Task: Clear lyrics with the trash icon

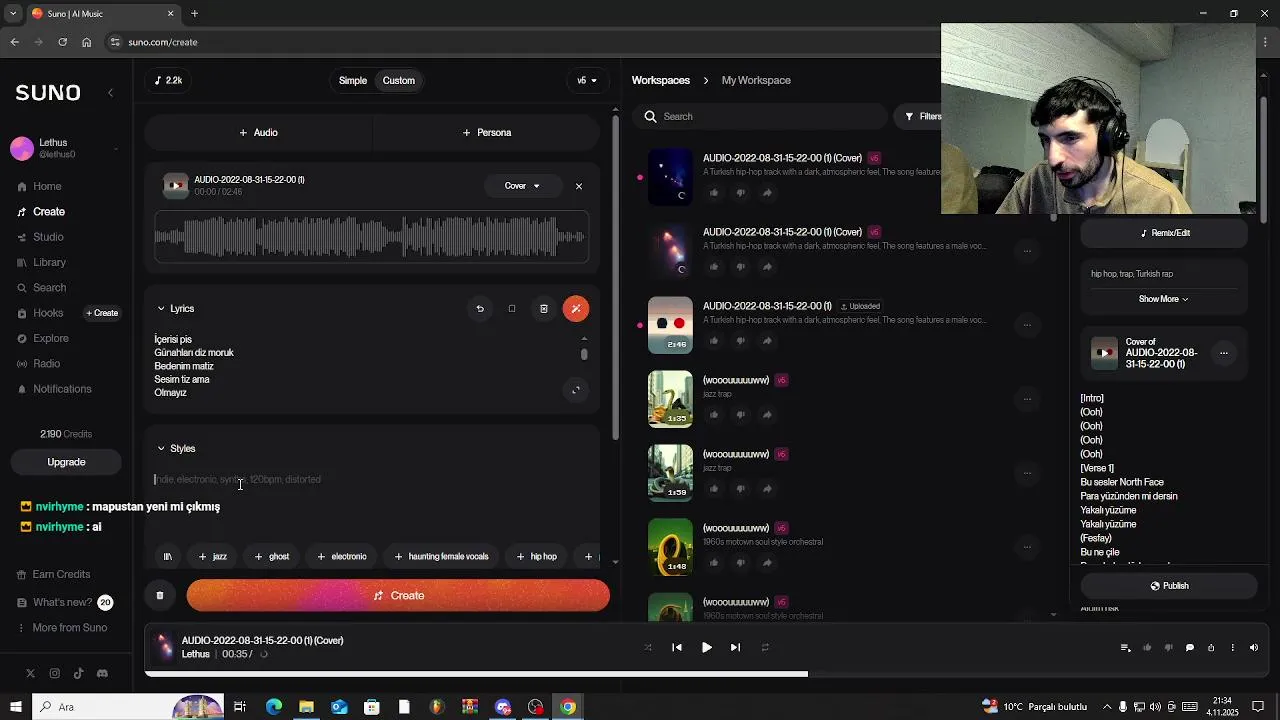Action: pos(544,309)
